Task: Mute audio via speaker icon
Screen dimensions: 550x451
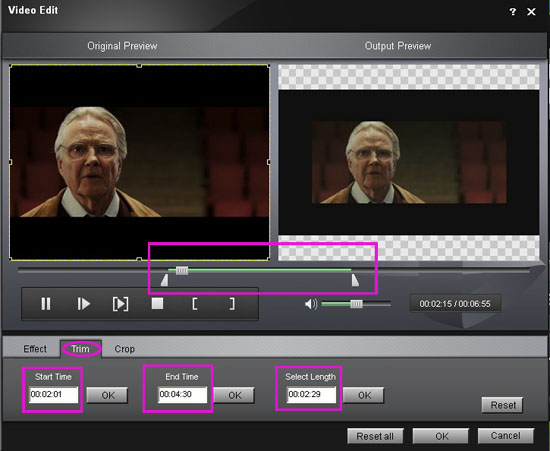Action: pyautogui.click(x=311, y=304)
